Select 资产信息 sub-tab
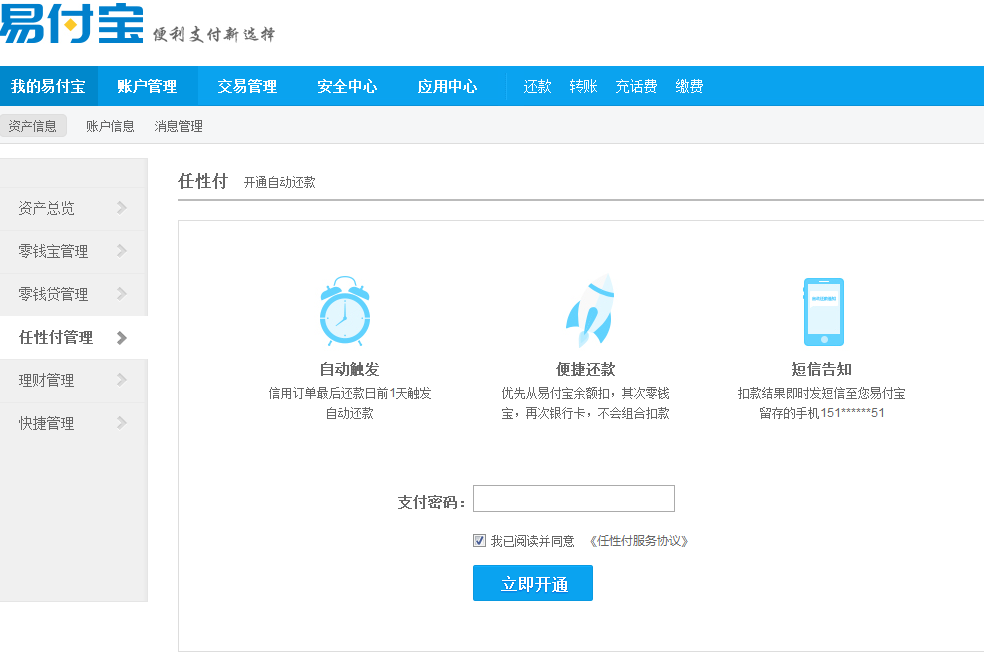Viewport: 984px width, 653px height. click(x=33, y=126)
